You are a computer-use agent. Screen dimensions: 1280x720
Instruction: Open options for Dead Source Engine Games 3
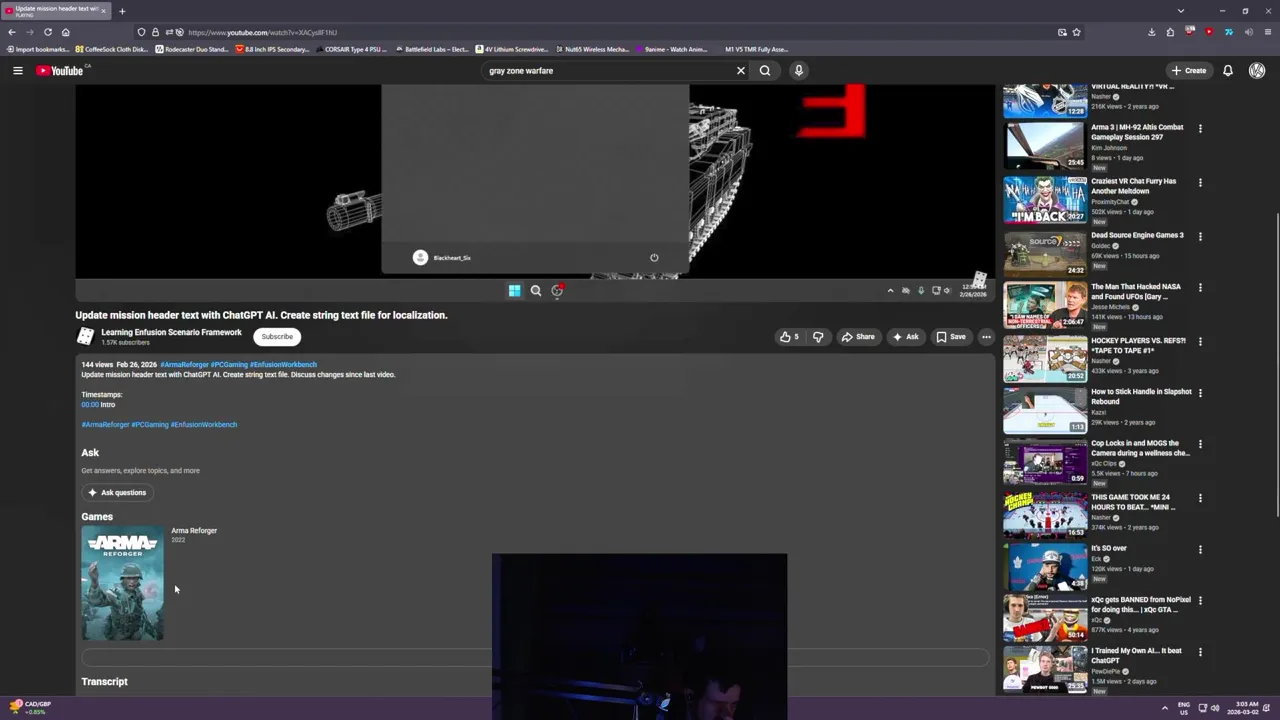tap(1200, 236)
